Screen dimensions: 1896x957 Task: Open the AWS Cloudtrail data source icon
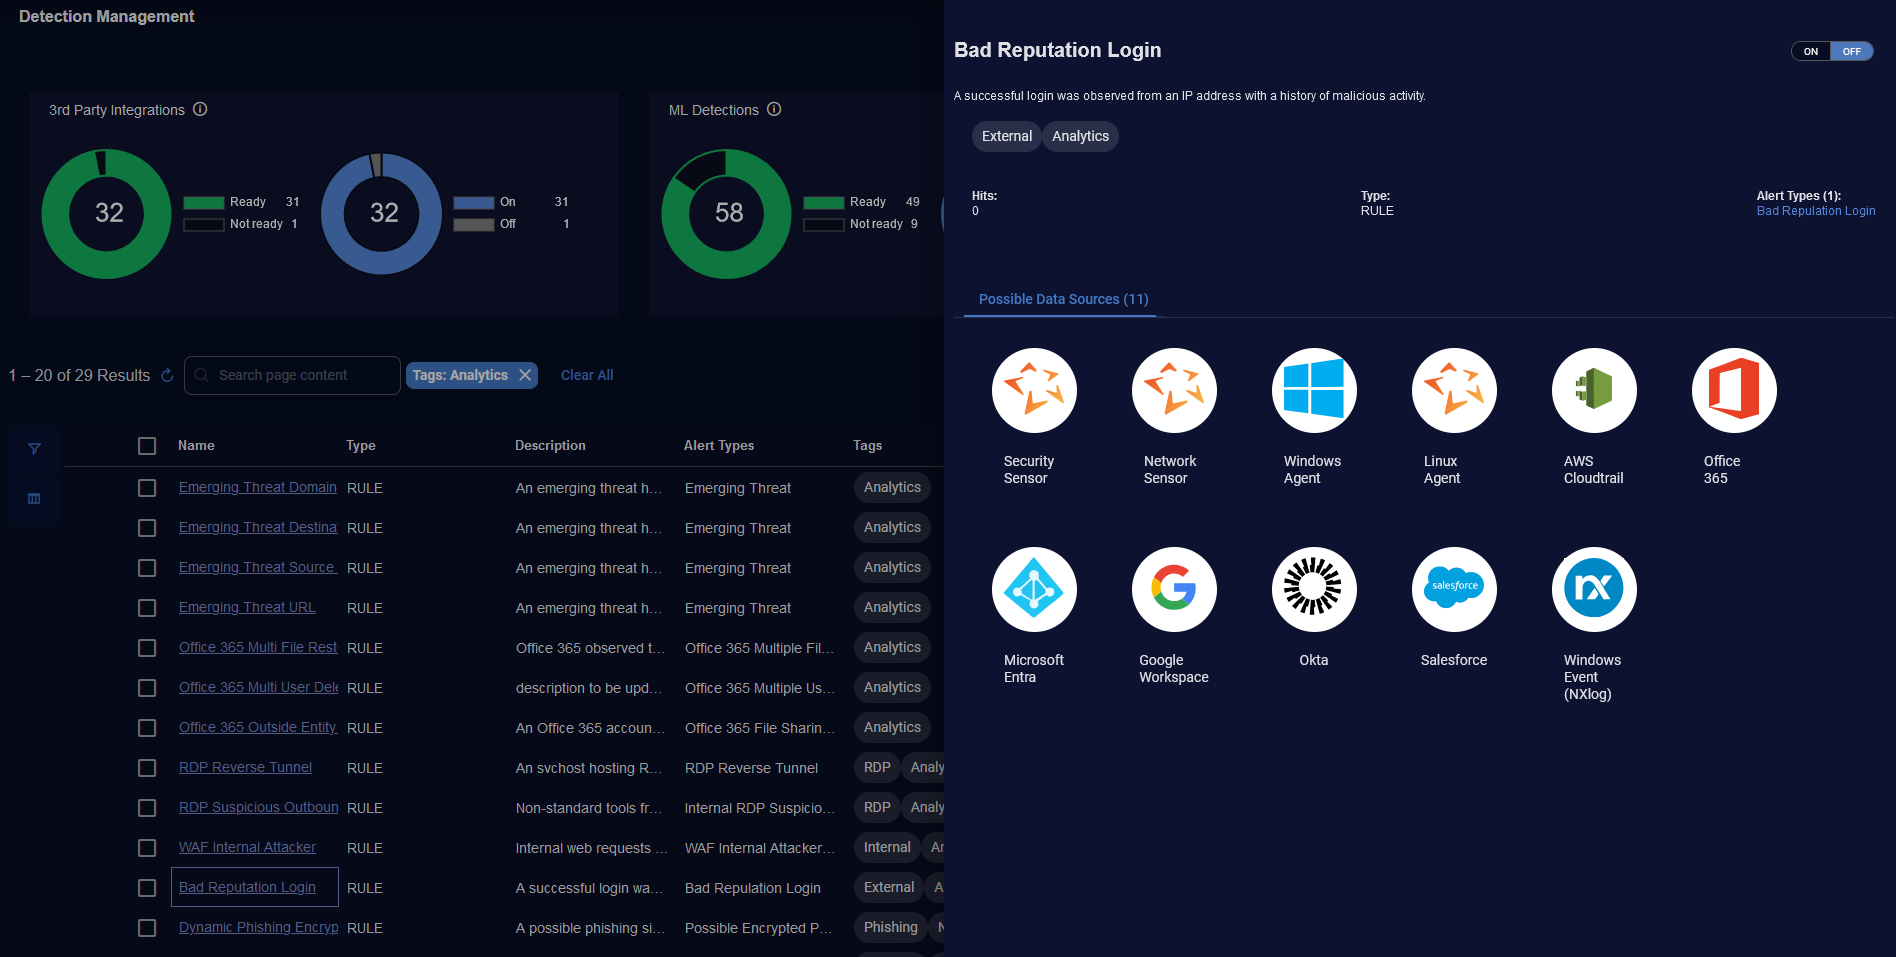1593,390
